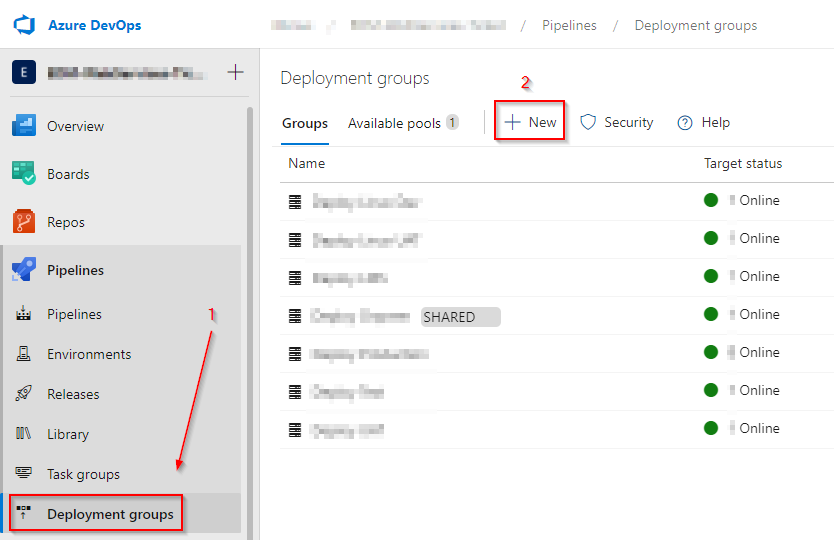Go to Repos in the sidebar
This screenshot has height=540, width=834.
(x=65, y=222)
